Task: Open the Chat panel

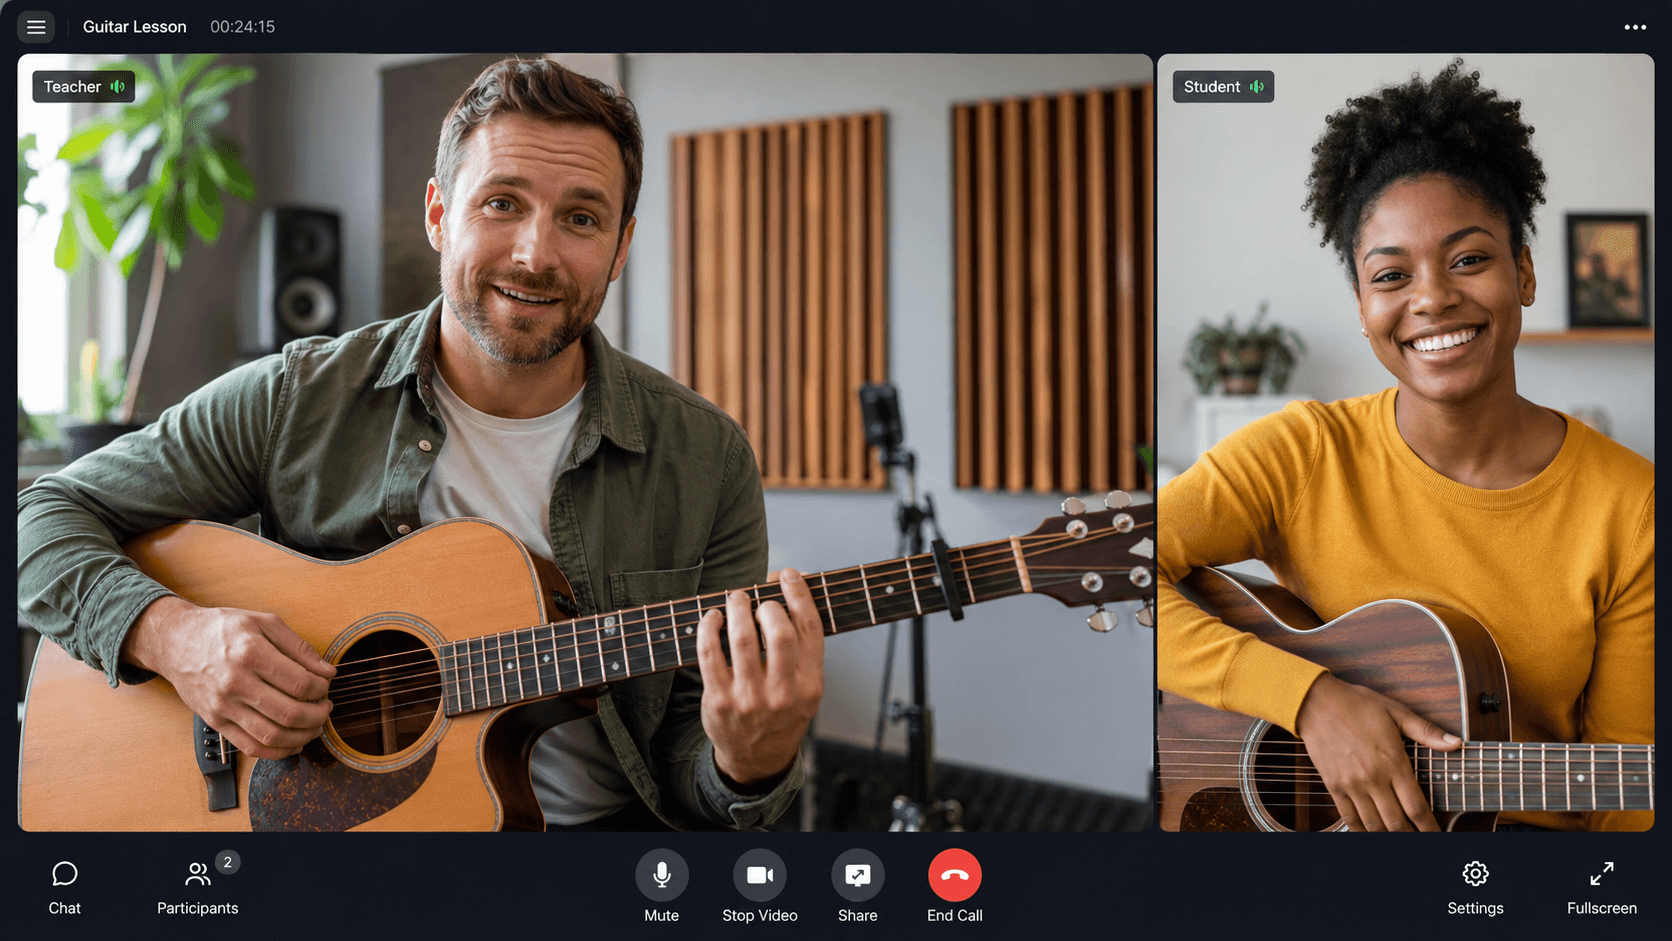Action: [x=65, y=887]
